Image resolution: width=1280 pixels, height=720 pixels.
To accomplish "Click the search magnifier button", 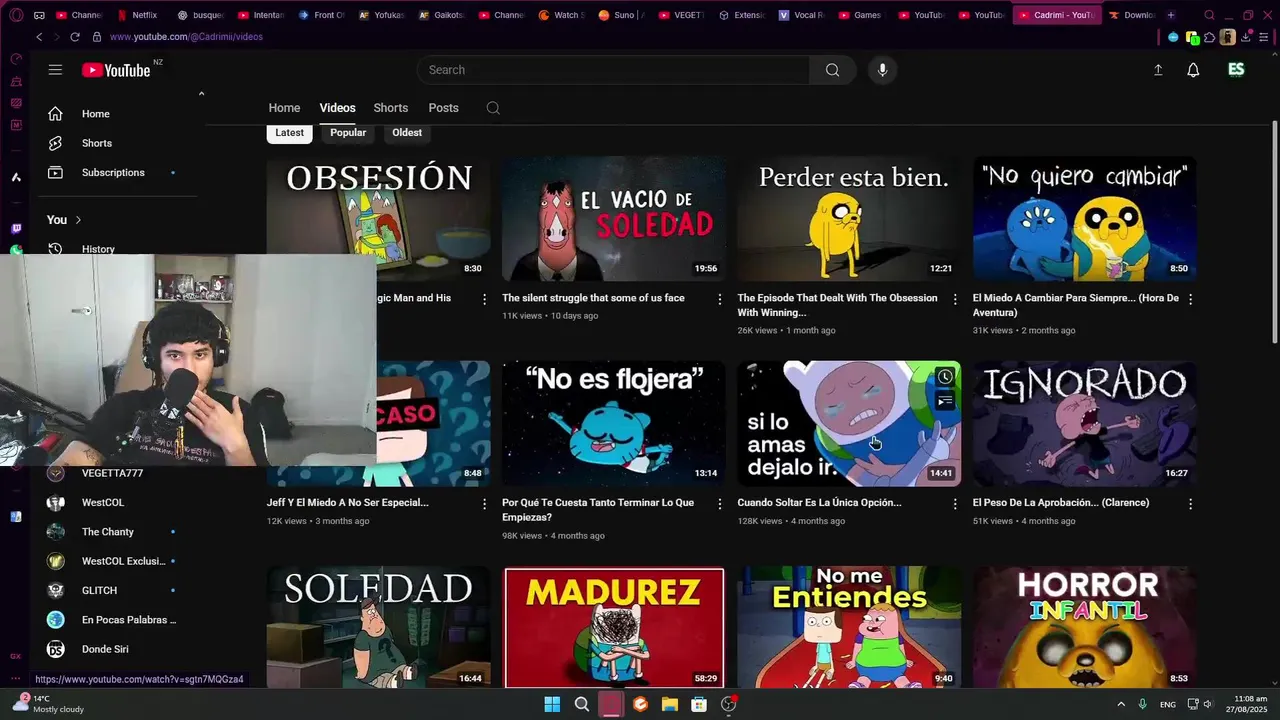I will pyautogui.click(x=832, y=70).
